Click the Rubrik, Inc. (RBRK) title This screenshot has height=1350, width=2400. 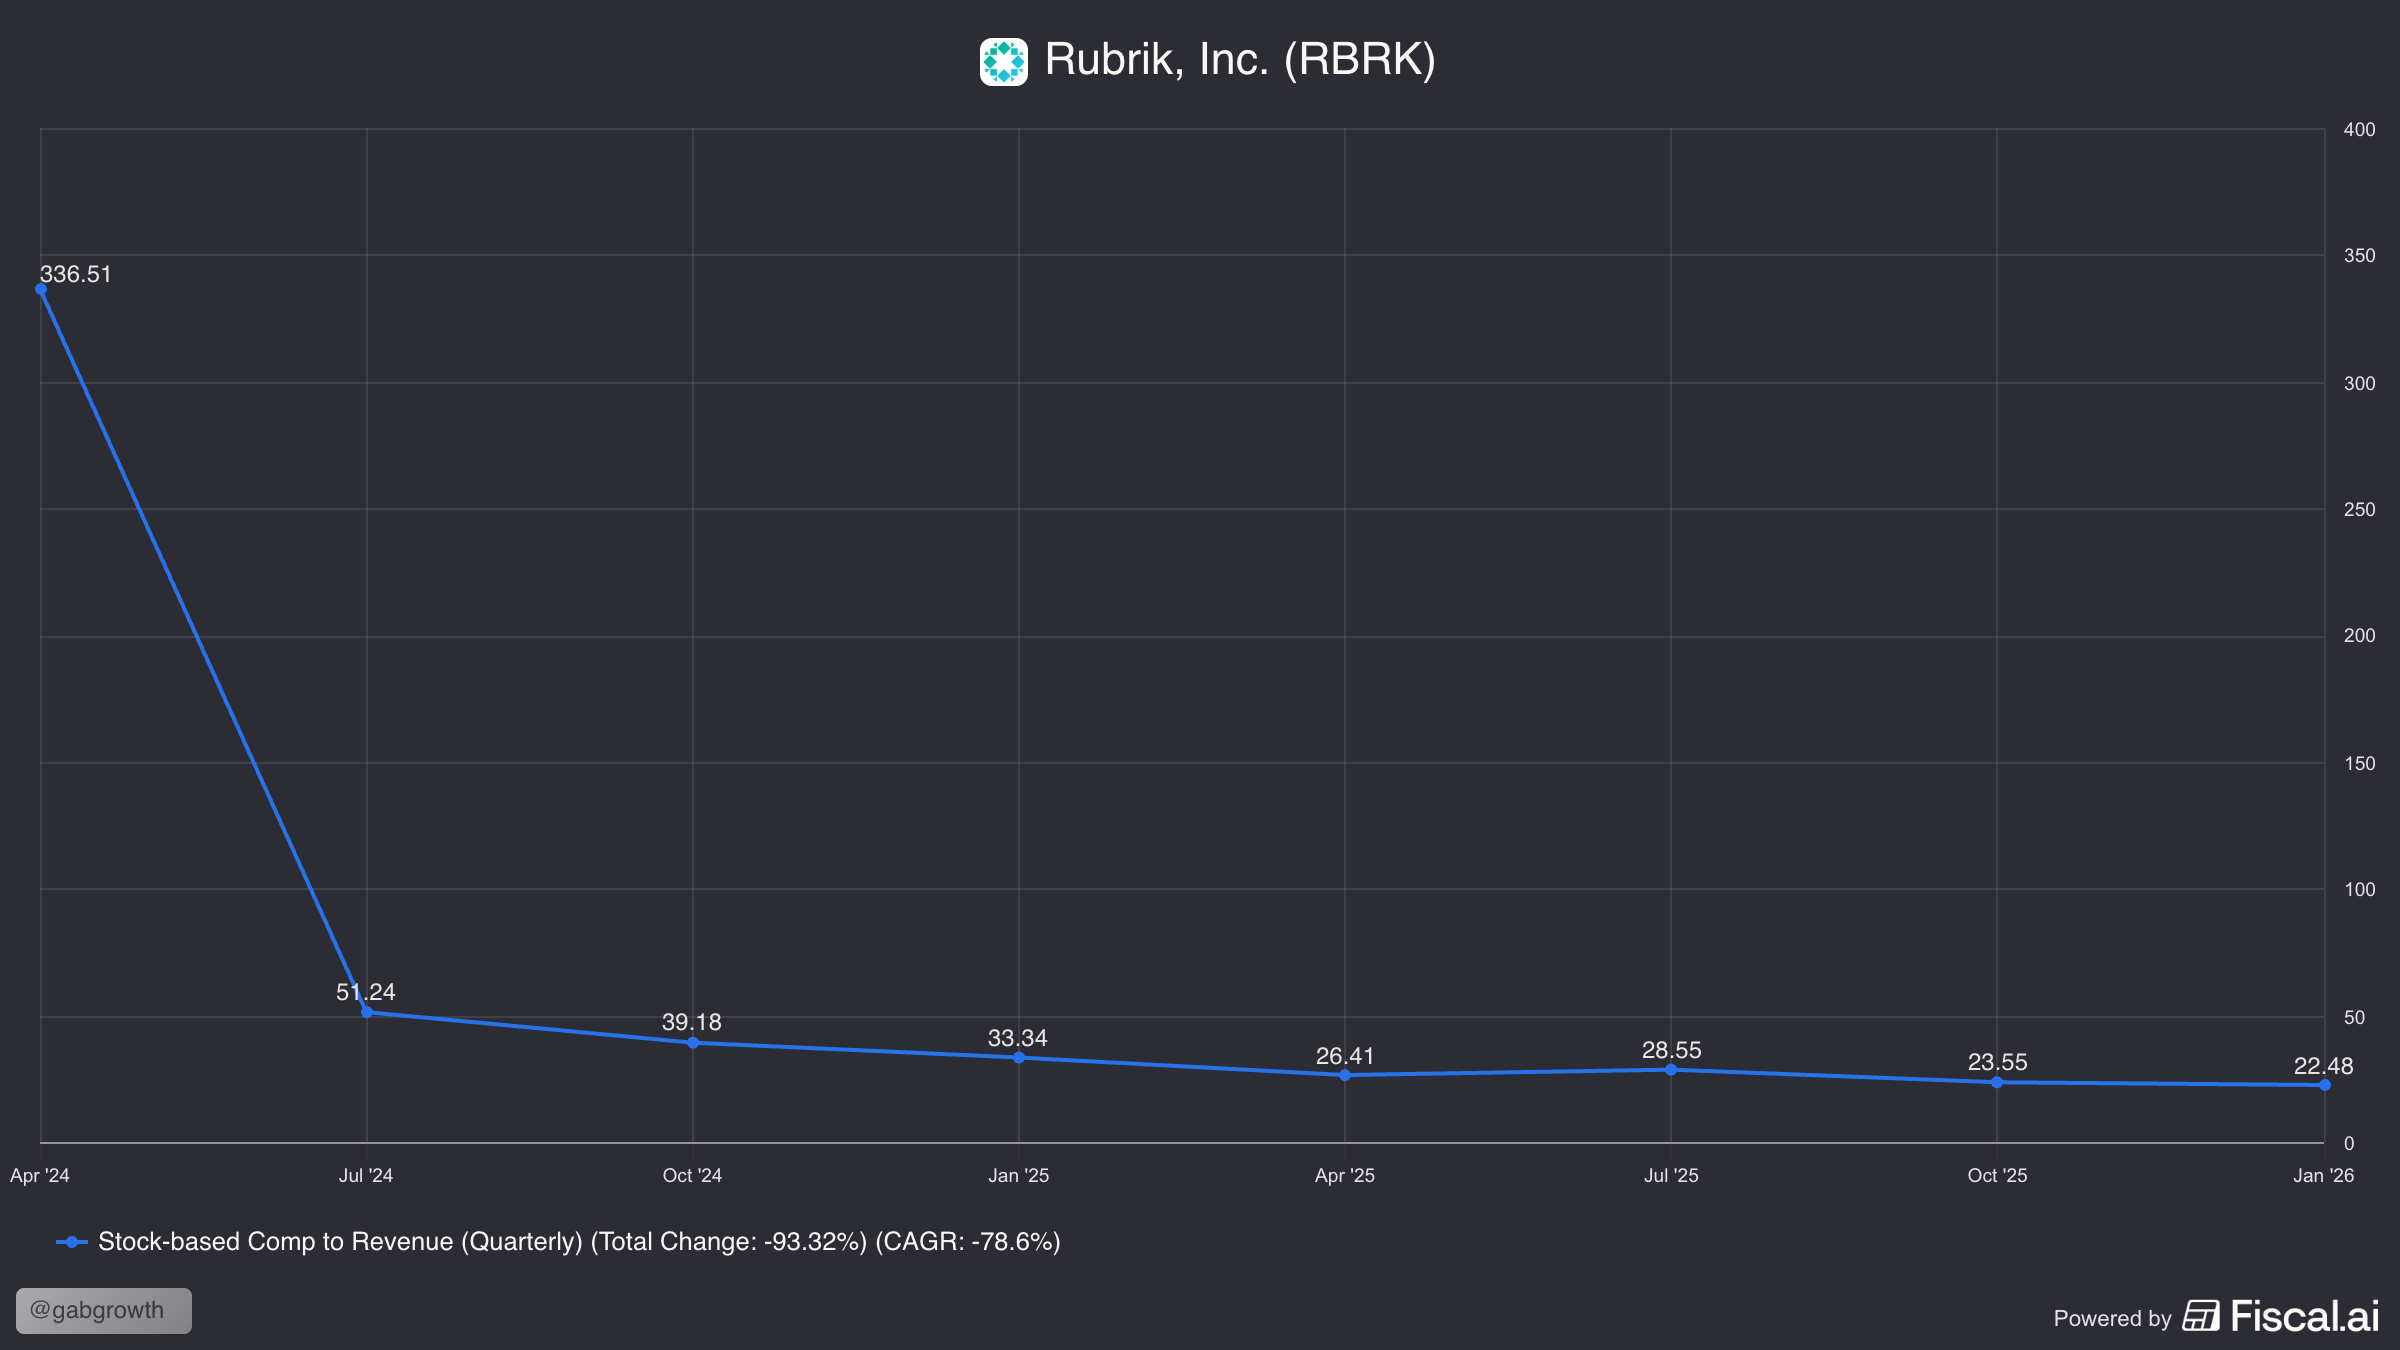point(1240,60)
